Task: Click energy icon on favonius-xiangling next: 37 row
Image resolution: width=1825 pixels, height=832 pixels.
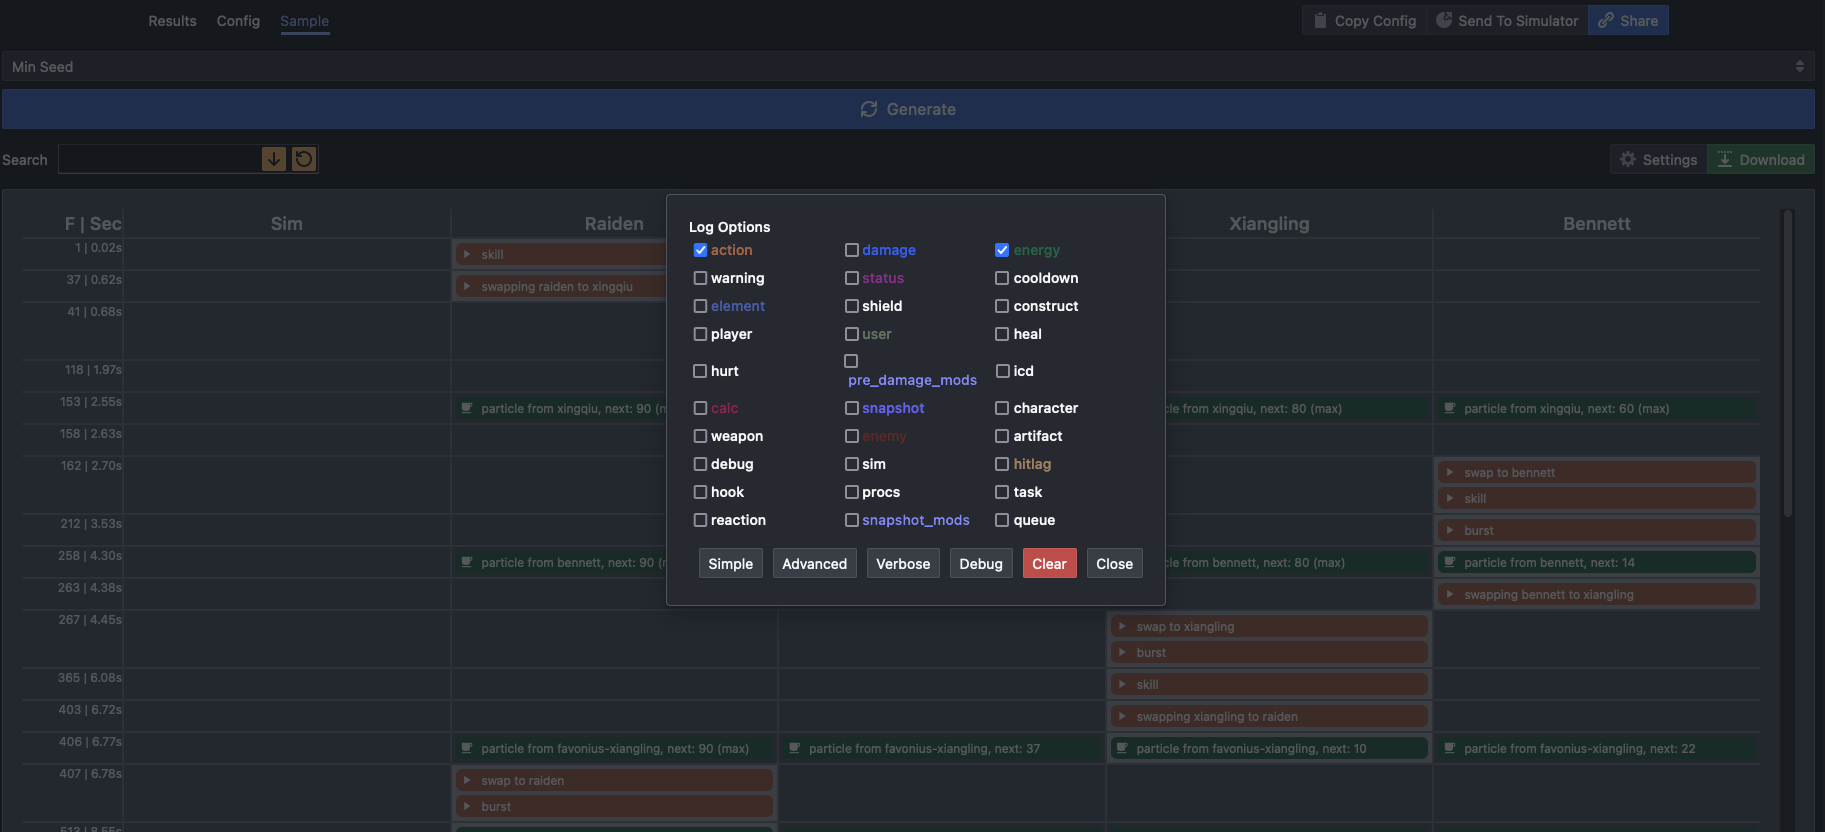Action: coord(795,748)
